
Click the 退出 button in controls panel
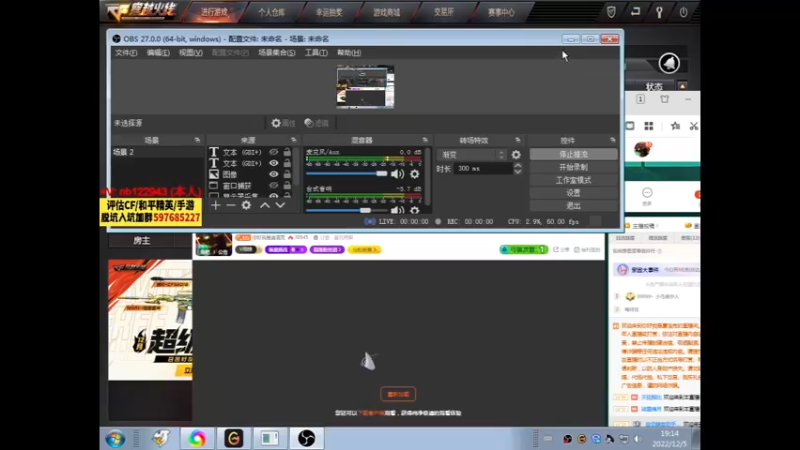573,206
